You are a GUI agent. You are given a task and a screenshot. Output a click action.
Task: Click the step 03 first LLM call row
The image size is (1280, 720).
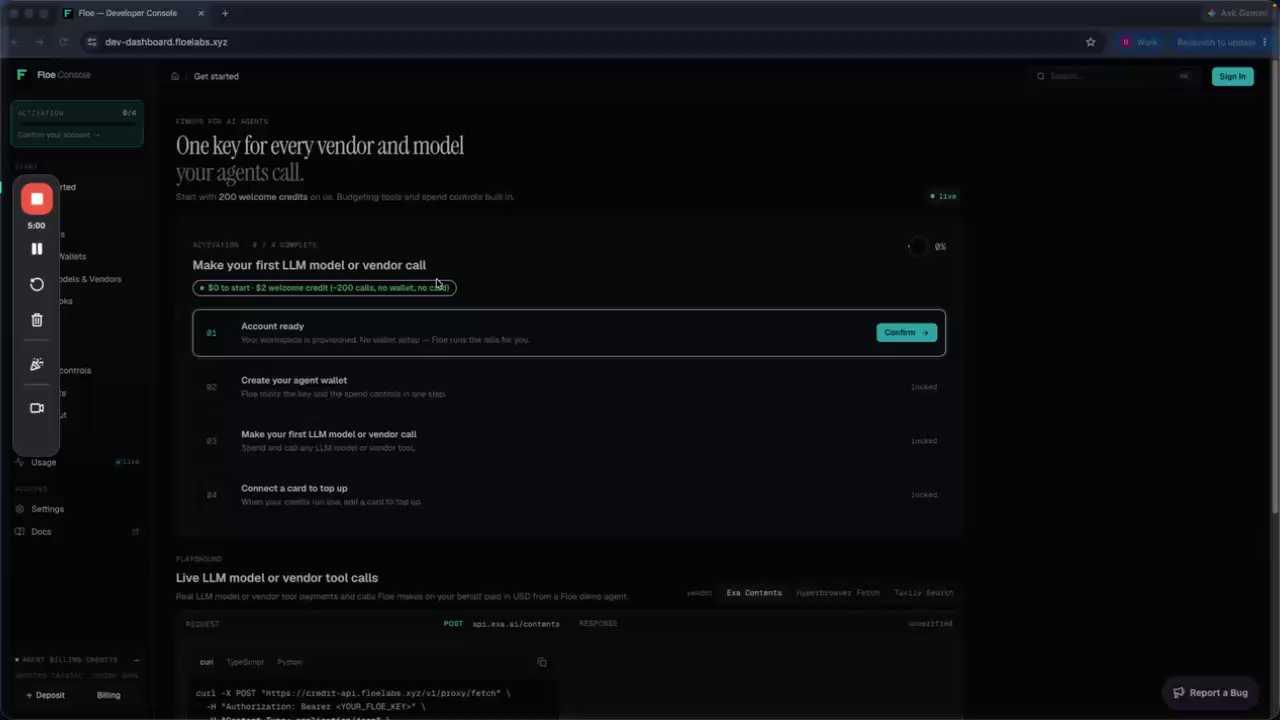point(568,441)
